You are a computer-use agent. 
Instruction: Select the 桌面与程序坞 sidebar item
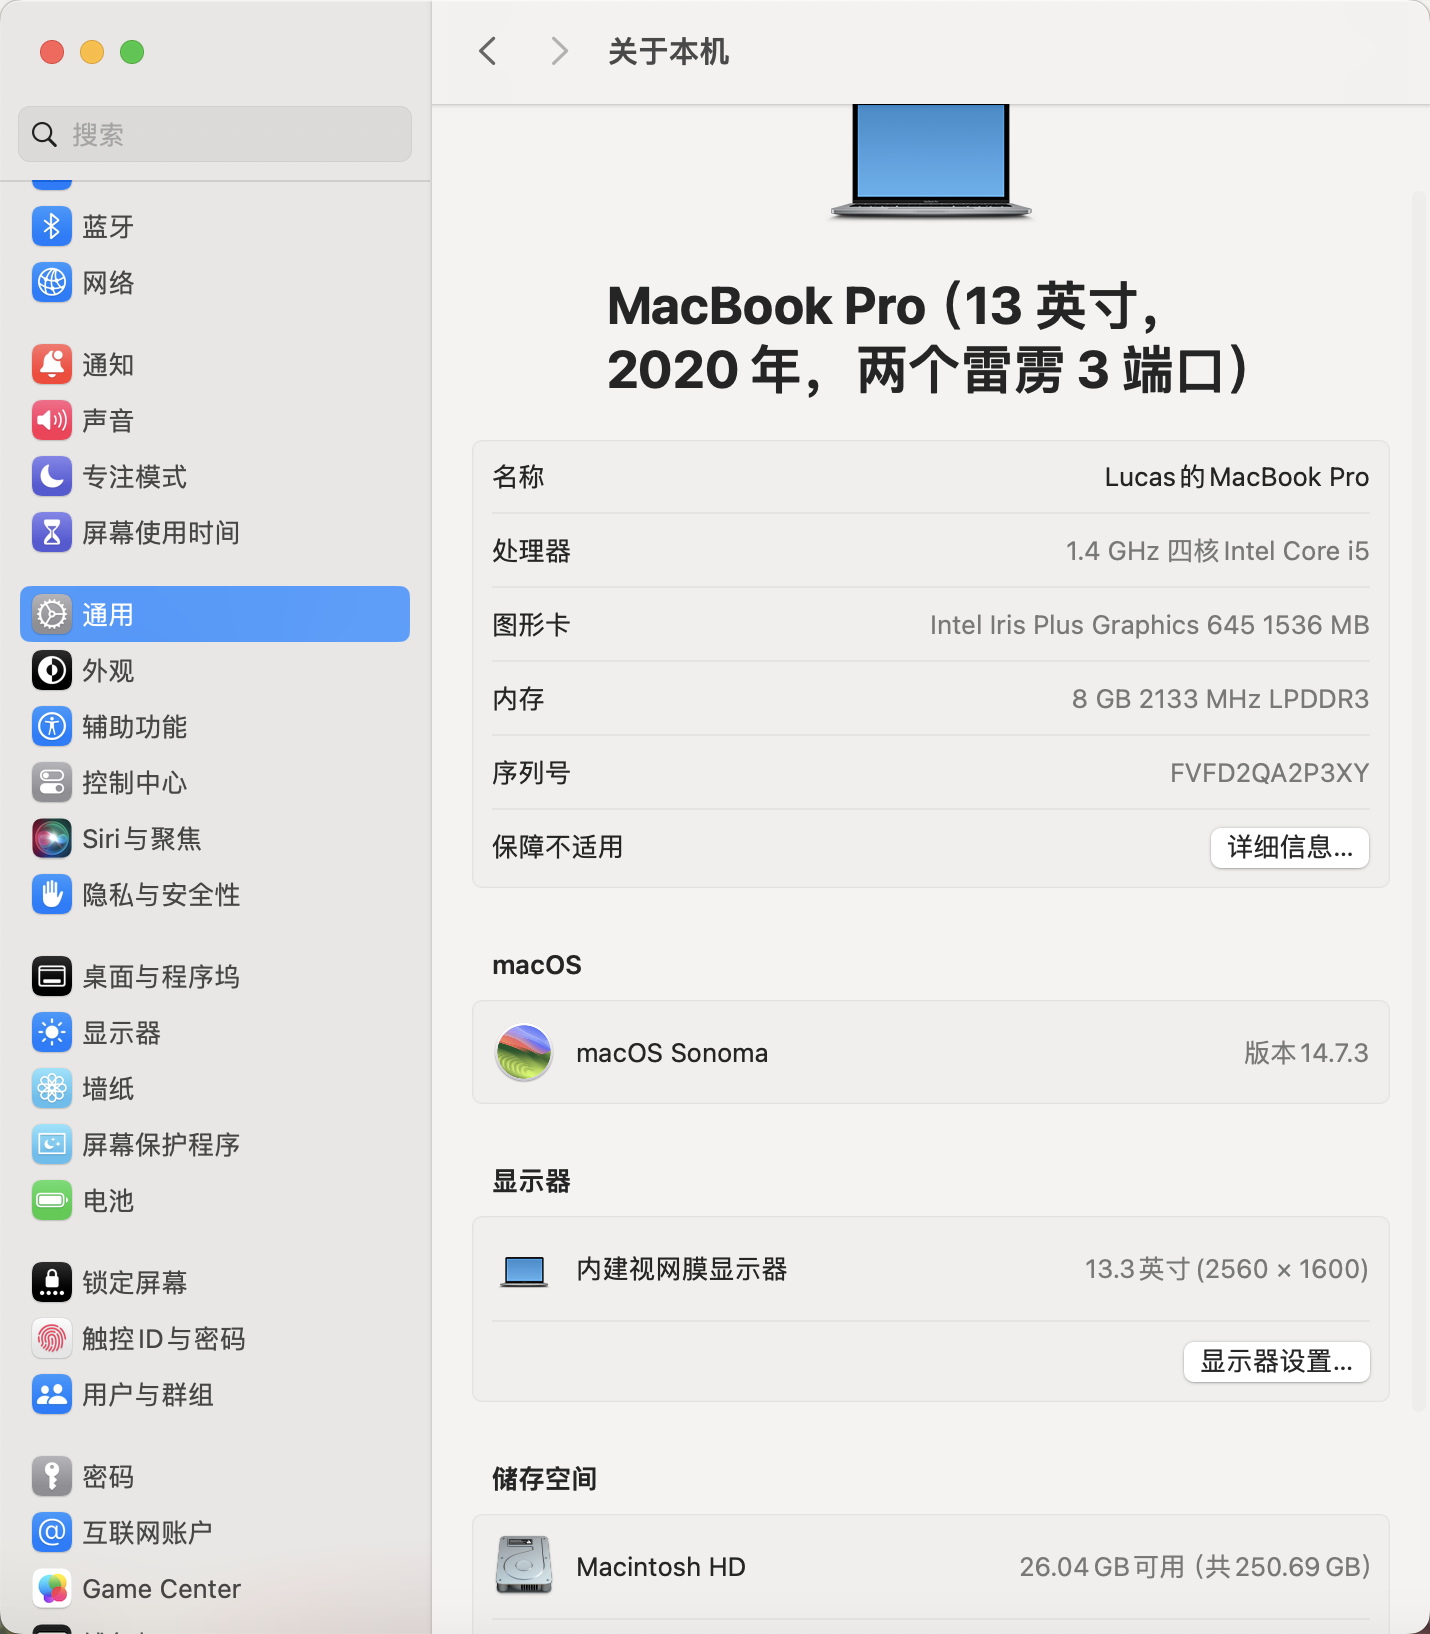[x=215, y=976]
